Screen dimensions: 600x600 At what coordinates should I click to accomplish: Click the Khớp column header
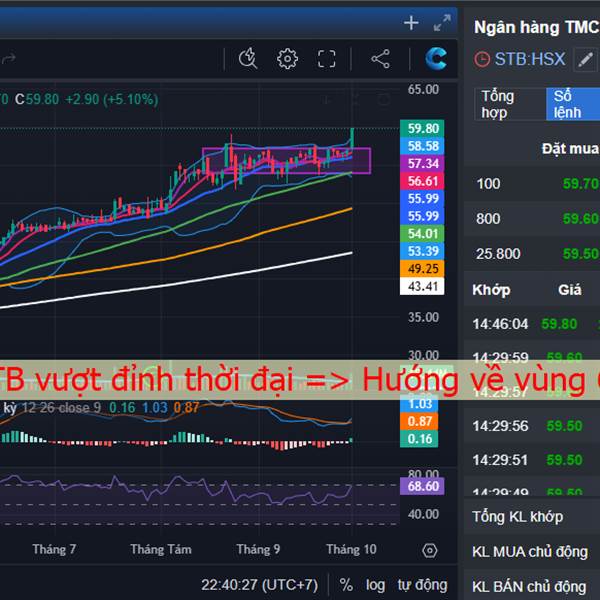[491, 290]
